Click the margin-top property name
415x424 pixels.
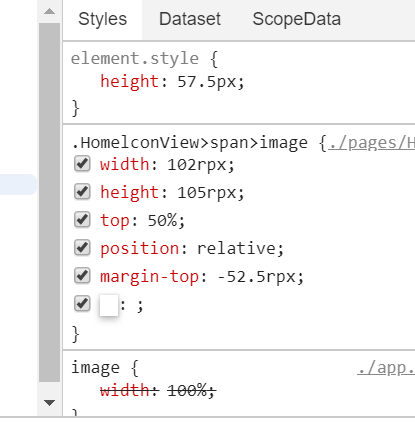point(150,277)
